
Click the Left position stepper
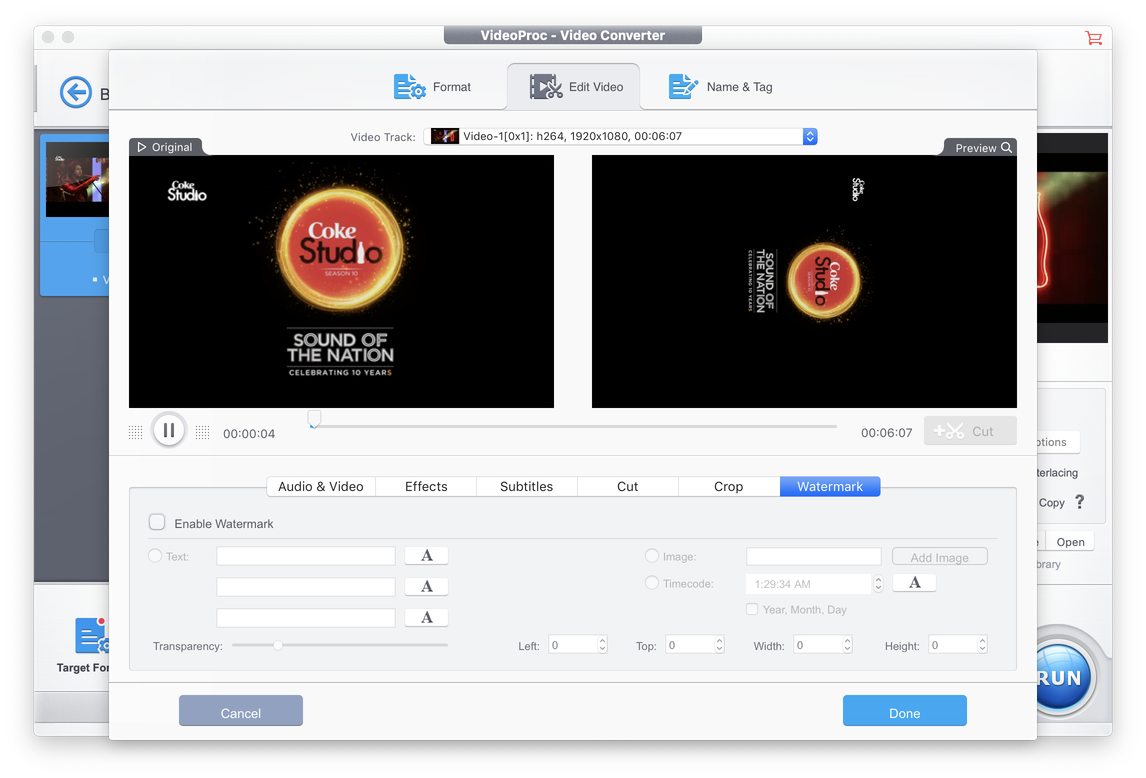pos(602,644)
